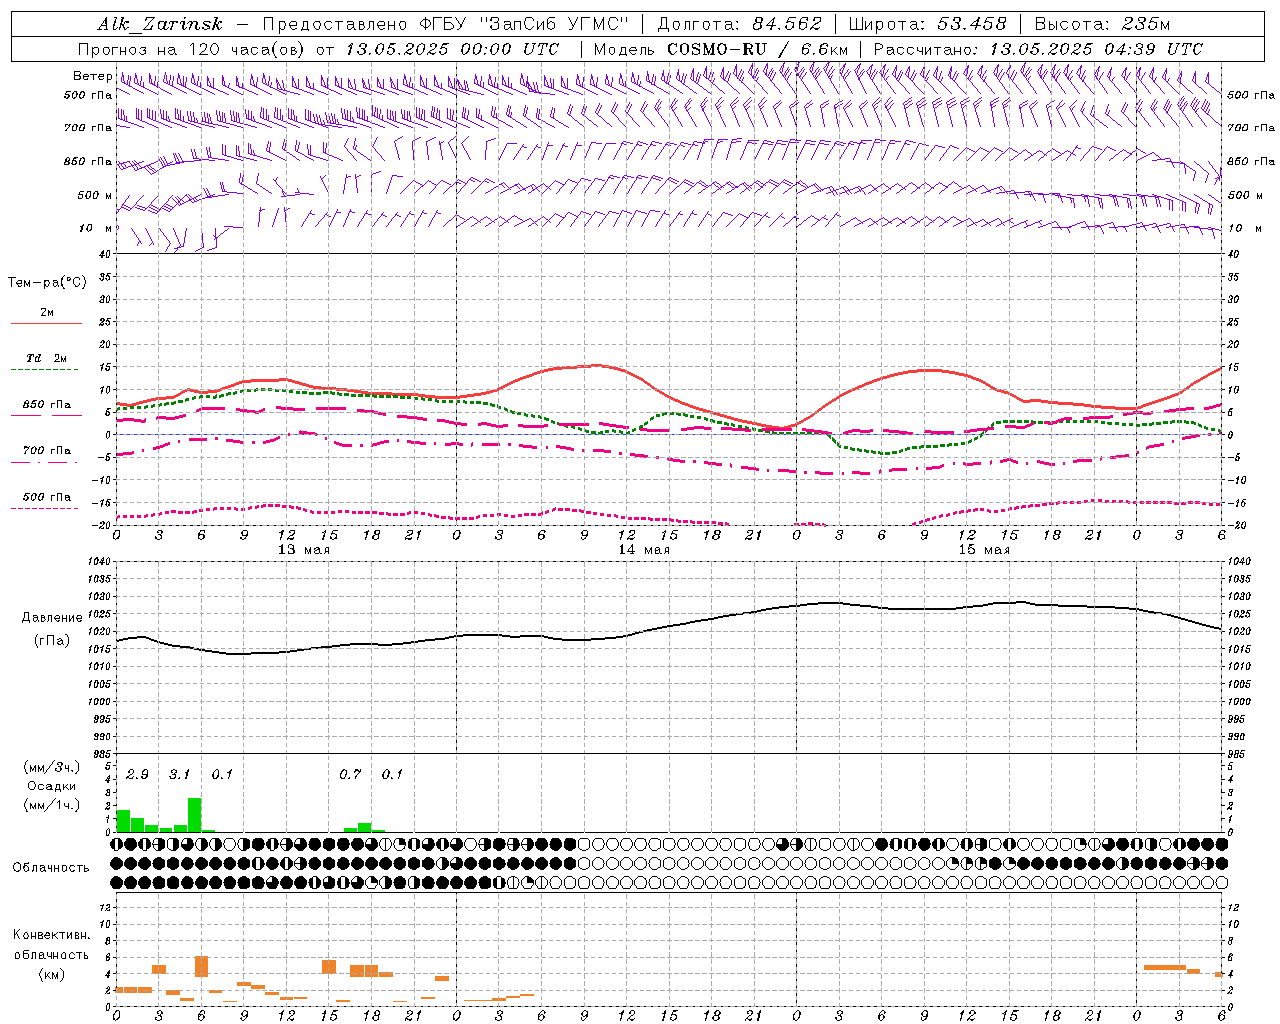The width and height of the screenshot is (1280, 1024).
Task: Click the 700 гПа entry in the temperature legend
Action: (x=47, y=451)
